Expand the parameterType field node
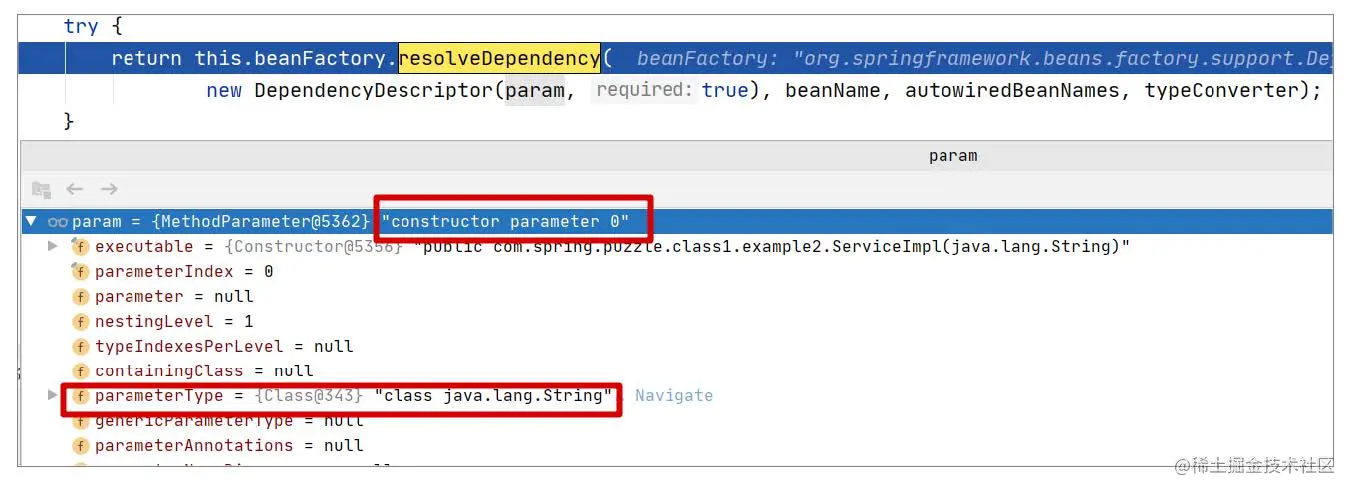 53,396
